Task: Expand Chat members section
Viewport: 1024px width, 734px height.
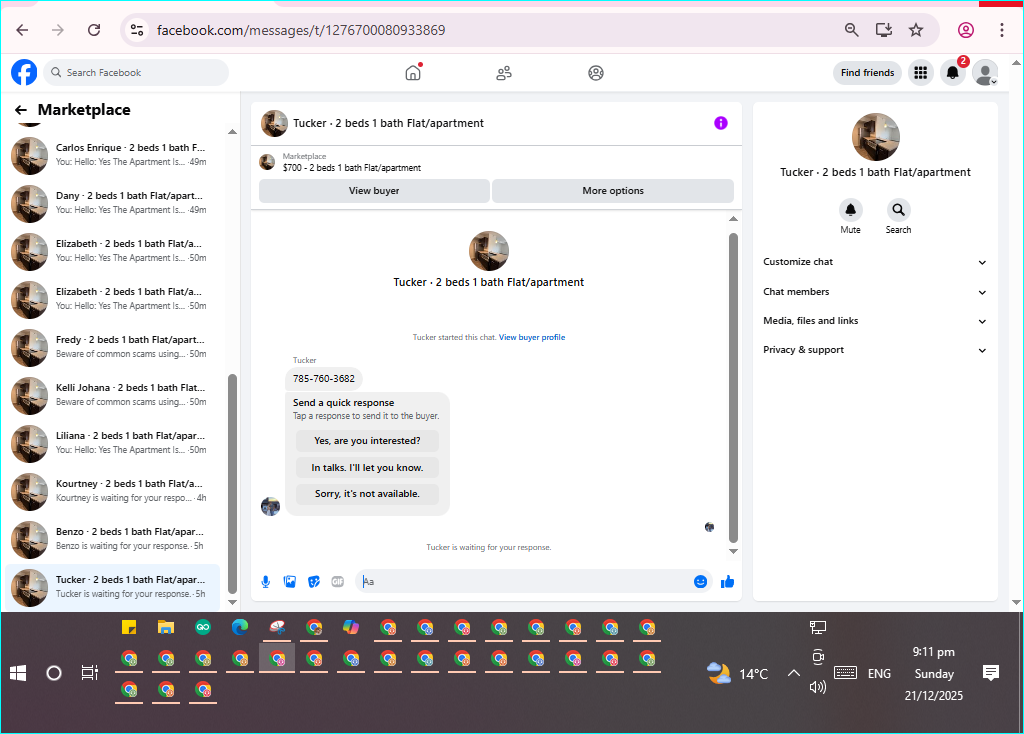Action: click(875, 292)
